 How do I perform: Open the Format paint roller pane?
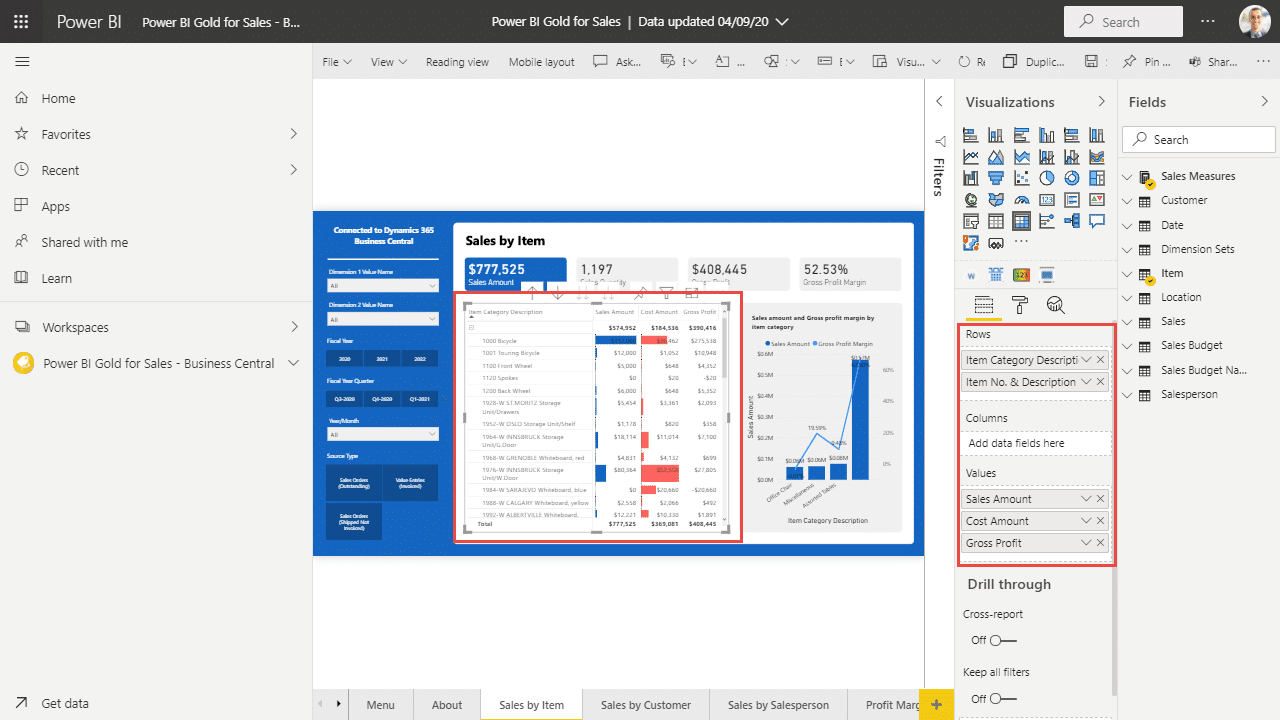coord(1020,305)
